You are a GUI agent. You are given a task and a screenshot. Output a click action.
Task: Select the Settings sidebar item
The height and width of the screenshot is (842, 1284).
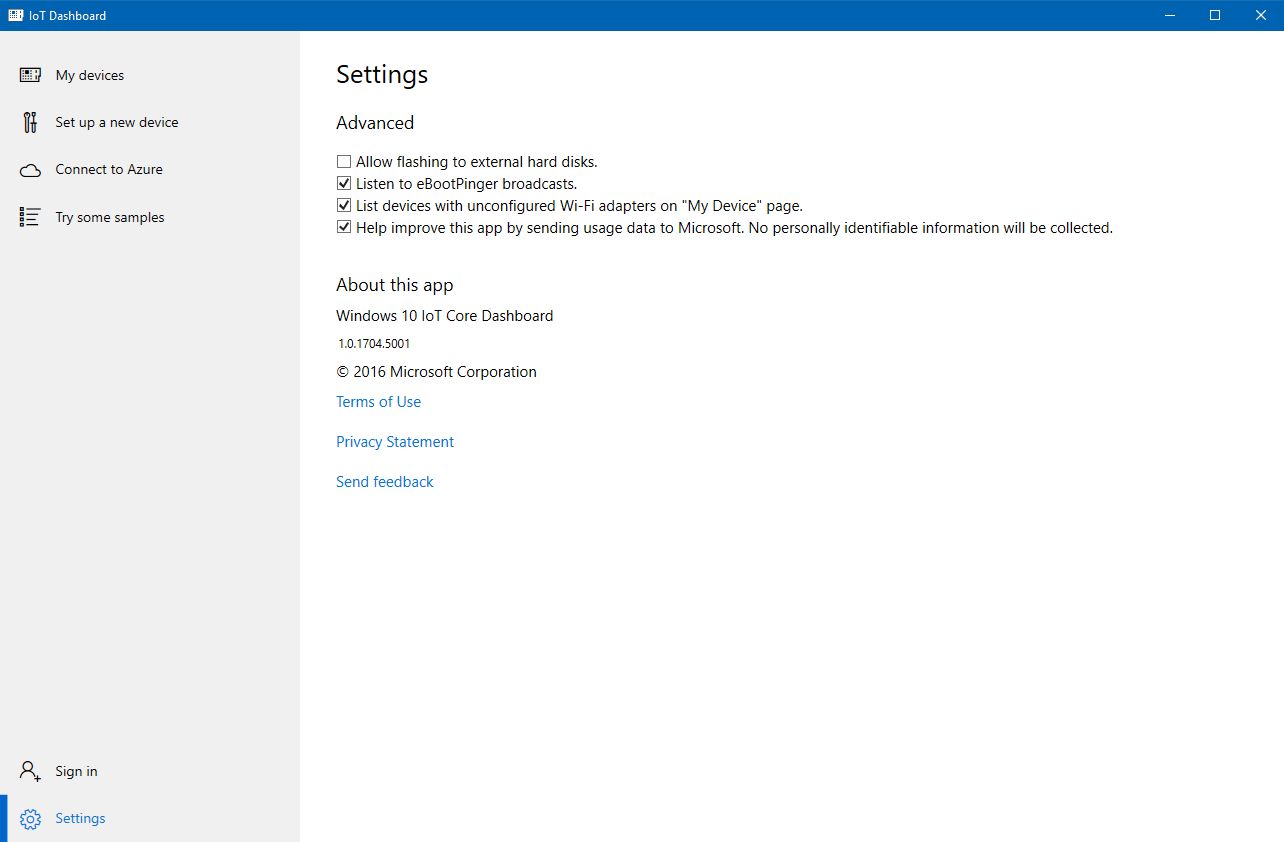point(150,819)
